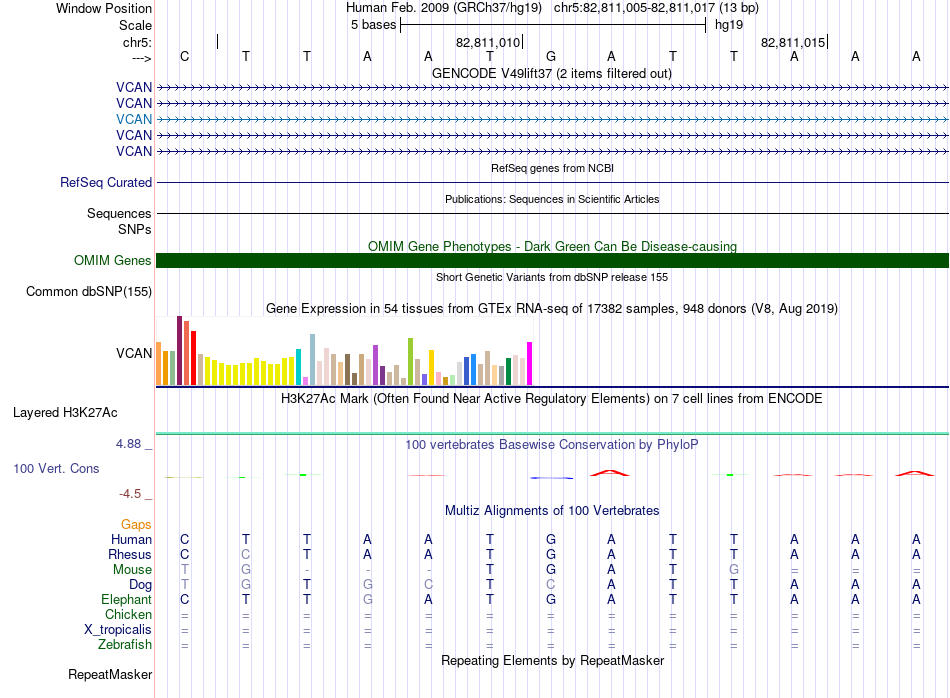Click the Multiz Alignments of 100 Vertebrates title

552,511
